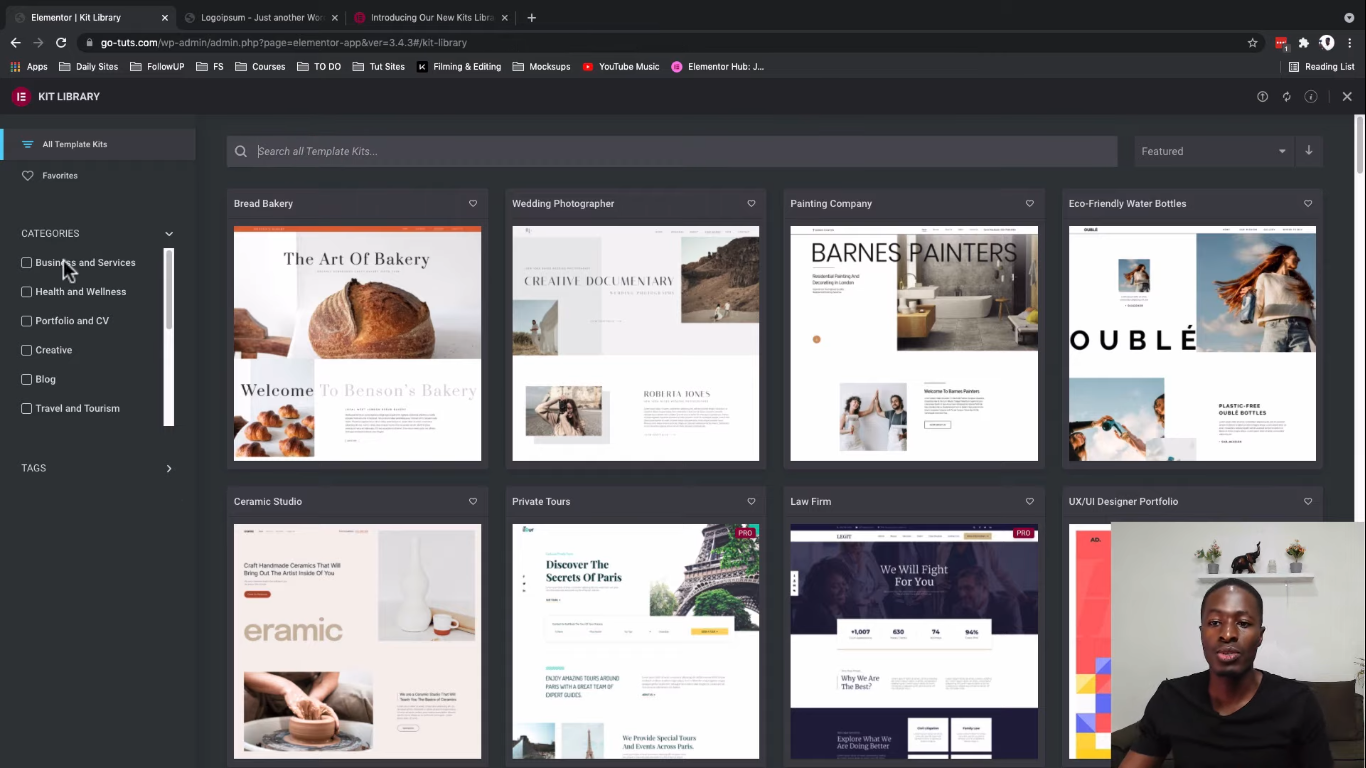Open the red extension icon with badge
This screenshot has width=1366, height=768.
point(1282,43)
